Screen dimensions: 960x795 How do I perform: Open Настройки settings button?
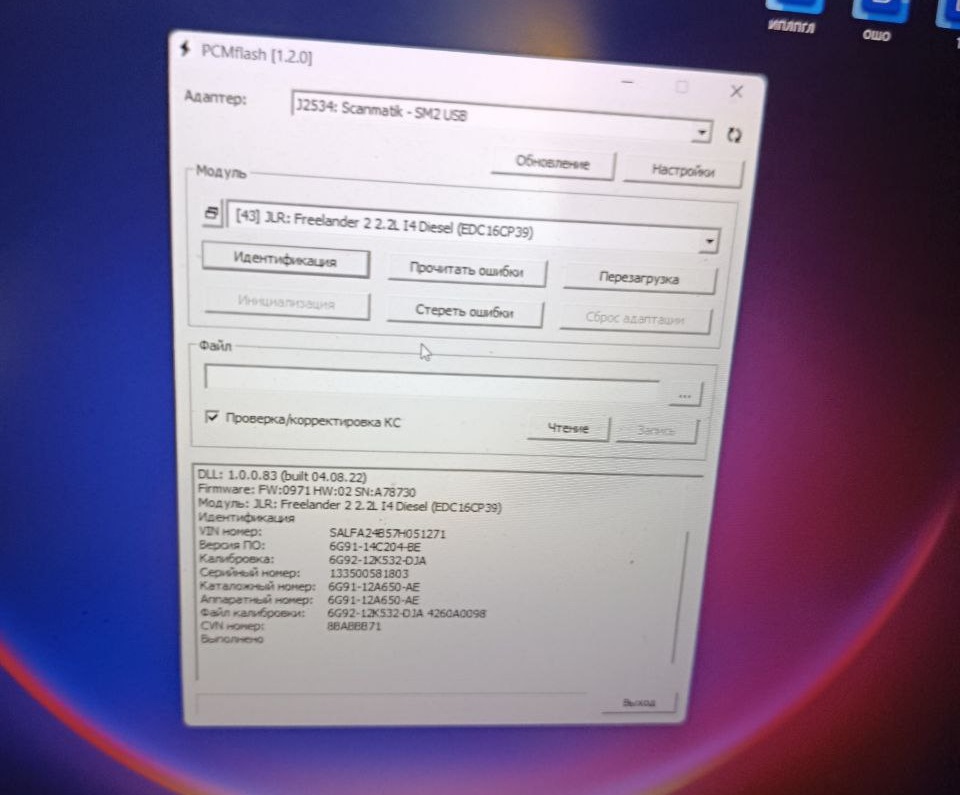(683, 171)
